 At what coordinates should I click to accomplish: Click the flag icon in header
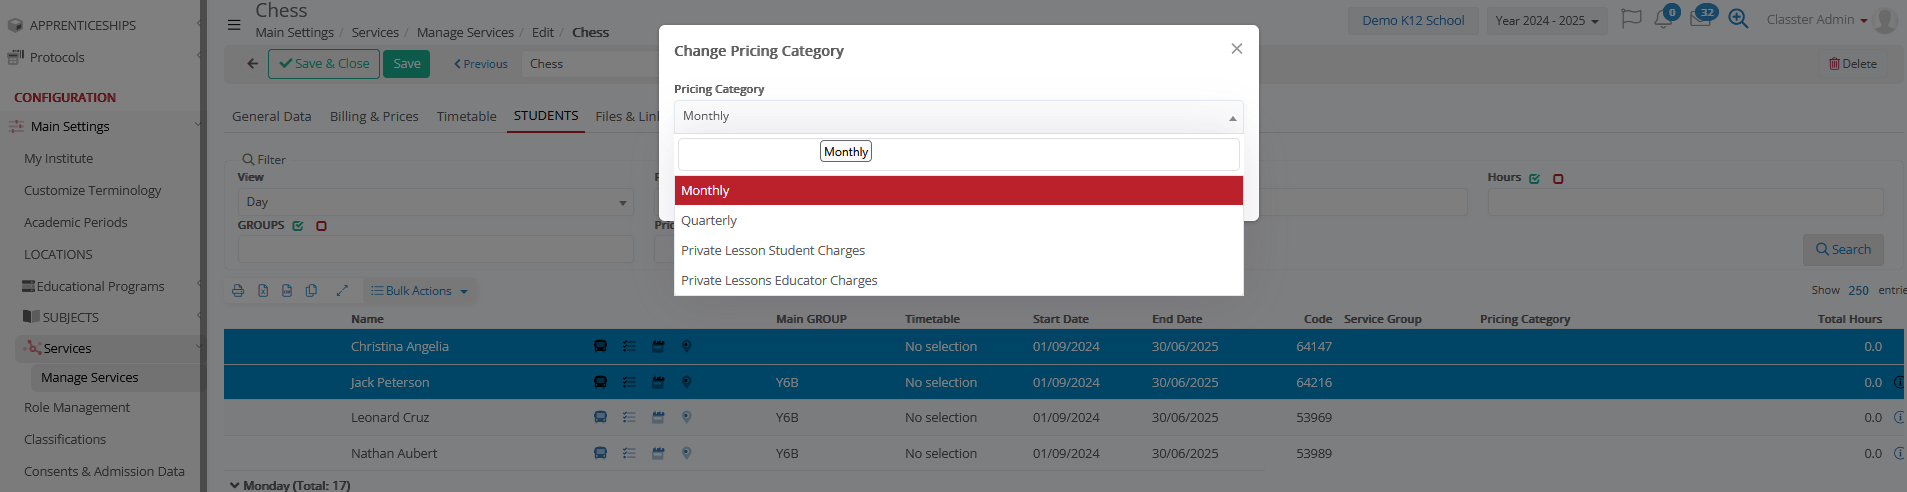point(1631,19)
